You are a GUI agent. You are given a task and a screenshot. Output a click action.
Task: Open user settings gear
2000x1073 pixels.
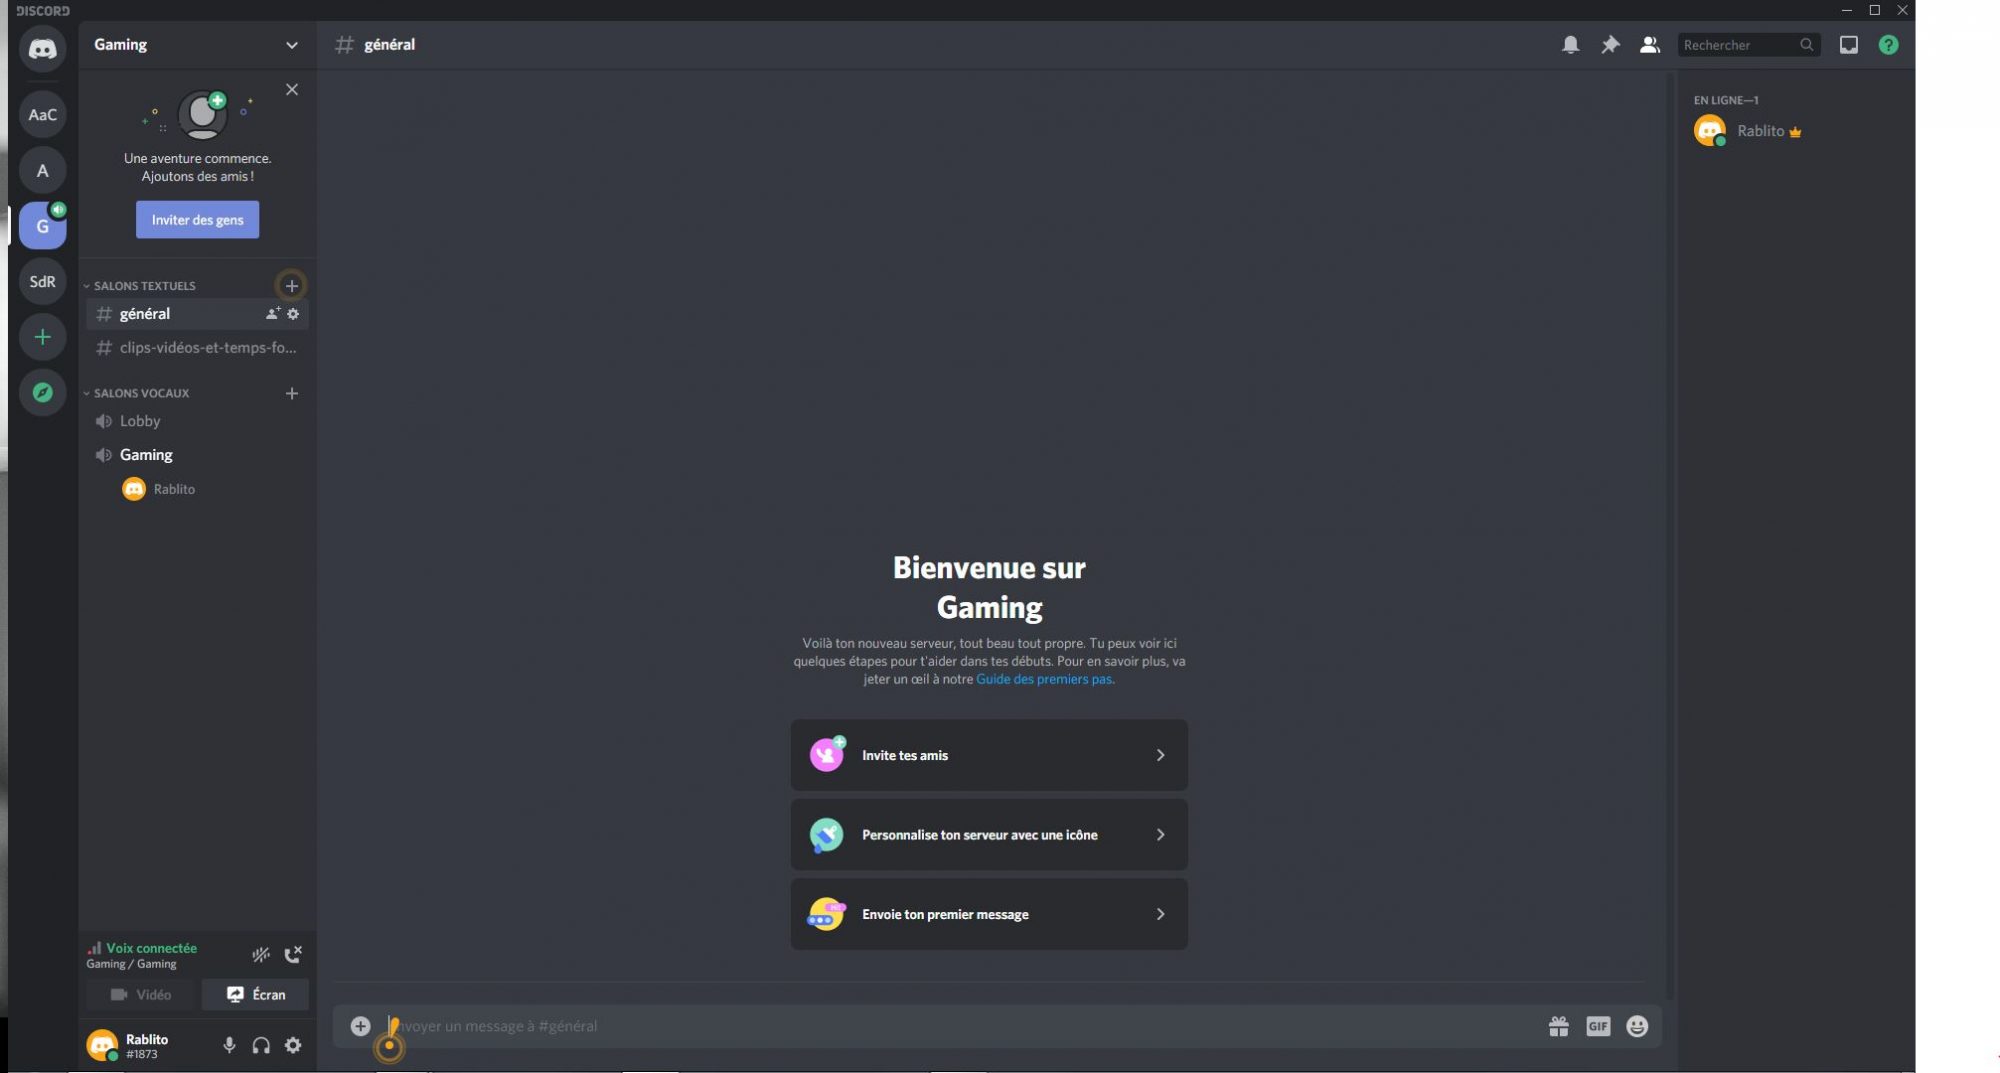(293, 1045)
